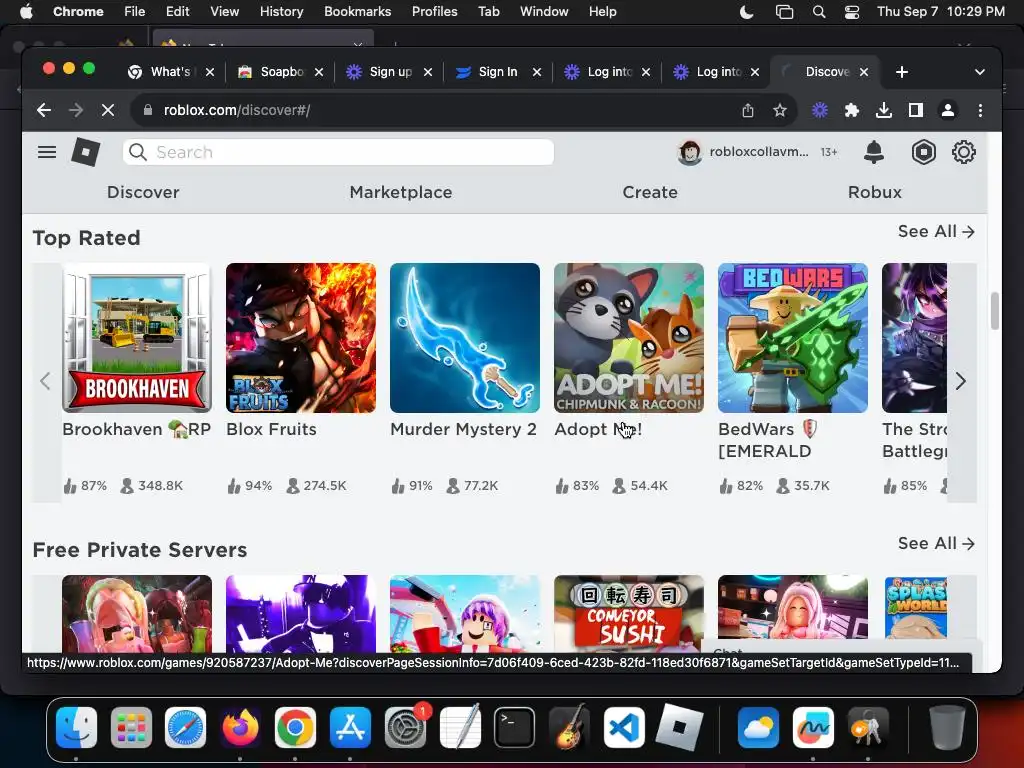This screenshot has height=768, width=1024.
Task: Click the purple gear extension in toolbar
Action: (820, 110)
